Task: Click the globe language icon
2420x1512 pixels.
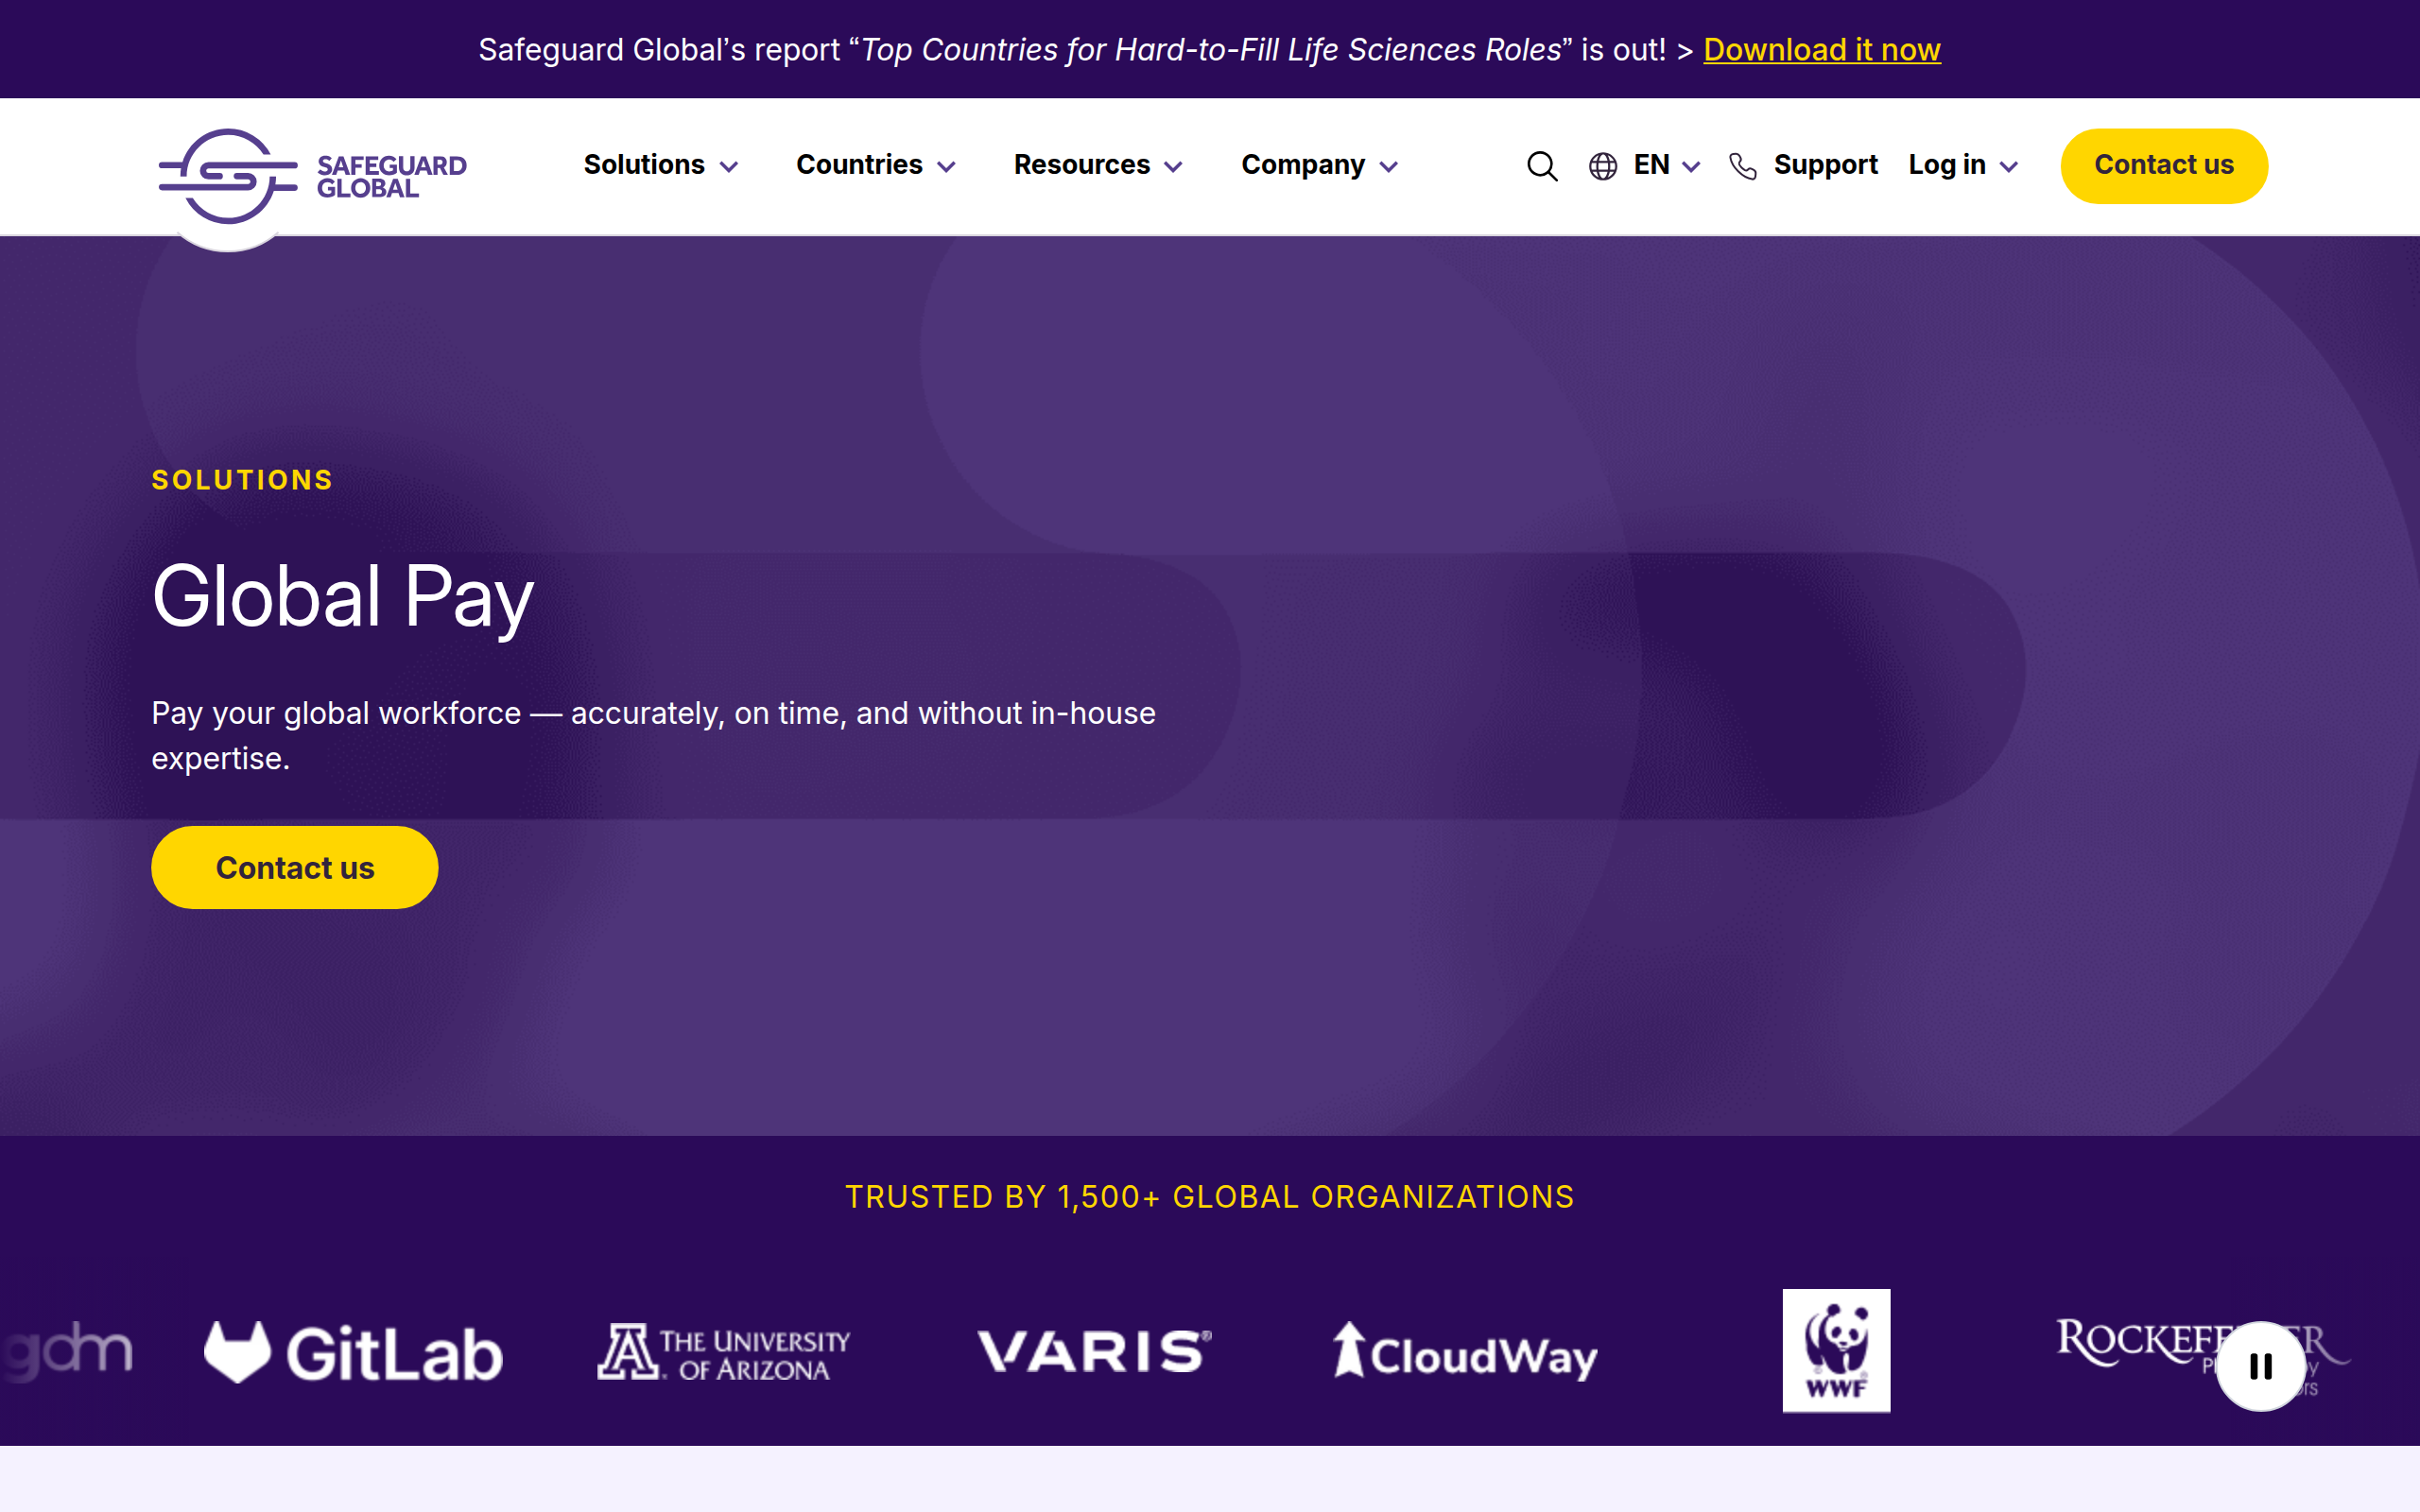Action: [x=1603, y=166]
